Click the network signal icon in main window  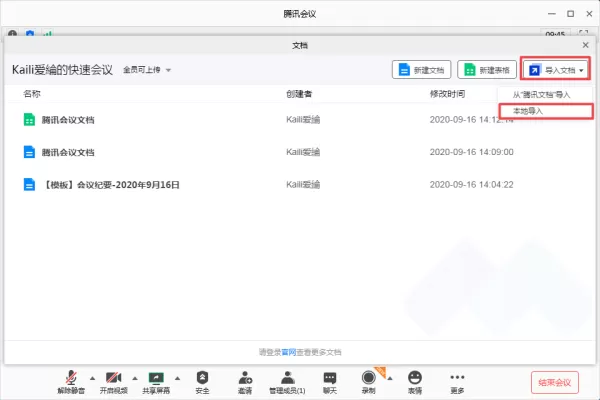coord(47,34)
